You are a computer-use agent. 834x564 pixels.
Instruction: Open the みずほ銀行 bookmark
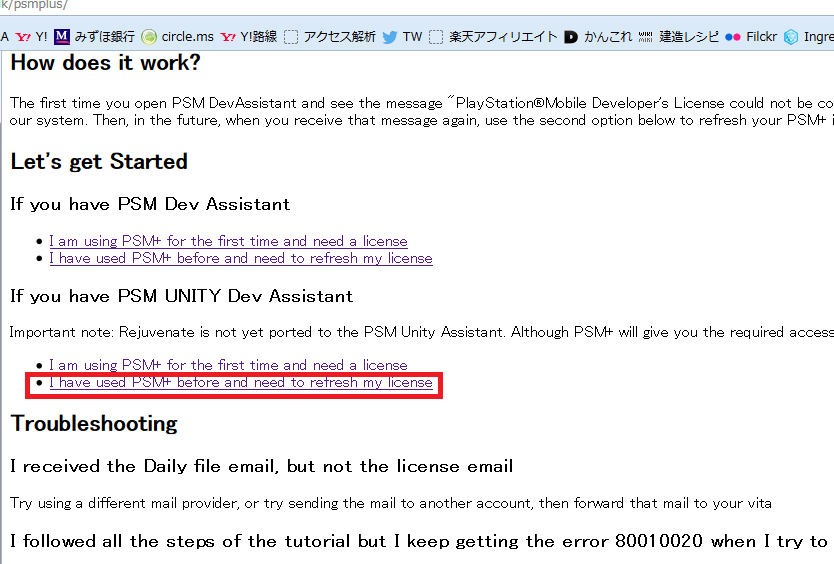[x=95, y=37]
